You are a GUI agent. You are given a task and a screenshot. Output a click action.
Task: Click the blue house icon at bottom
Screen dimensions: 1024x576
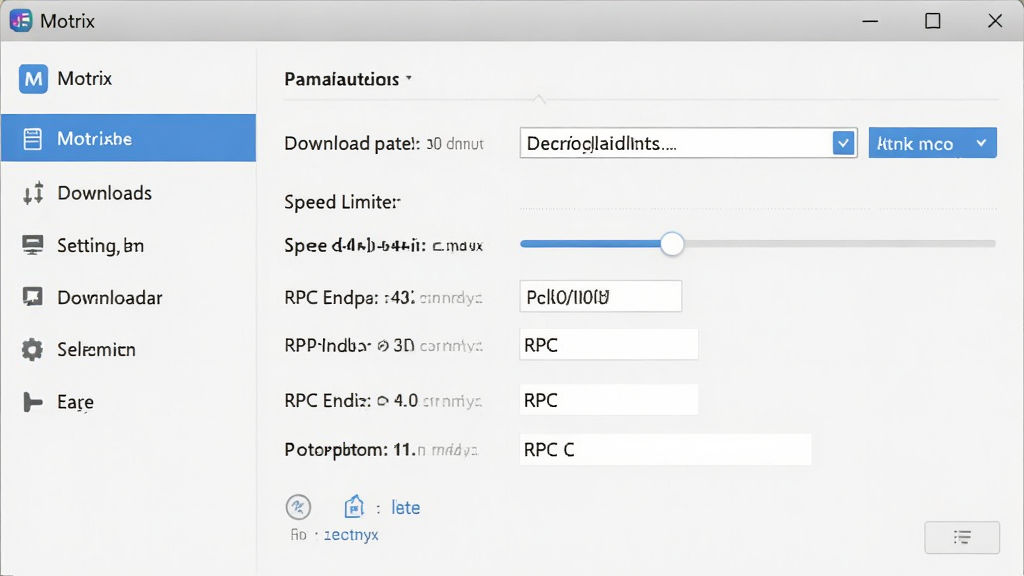tap(354, 506)
